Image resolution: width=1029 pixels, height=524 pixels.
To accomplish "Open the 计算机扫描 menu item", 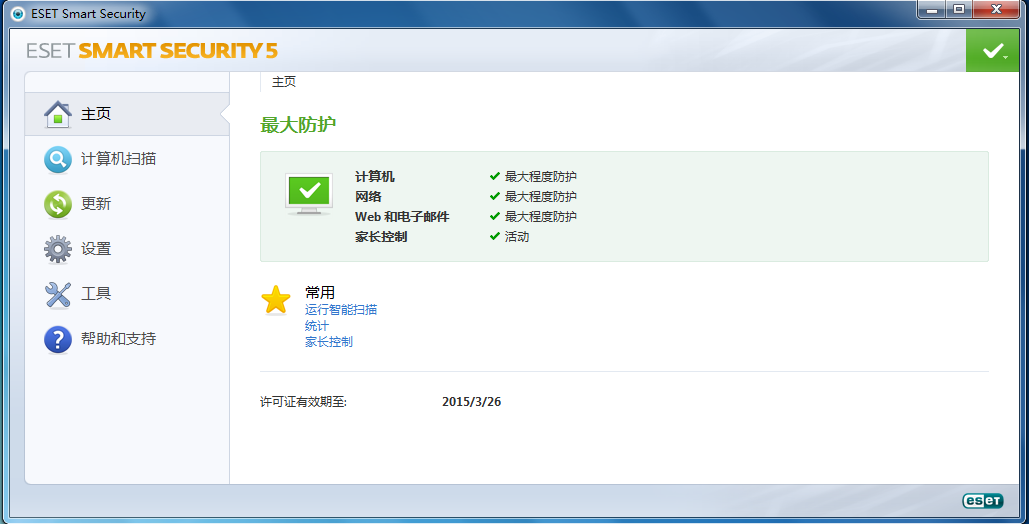I will [118, 159].
